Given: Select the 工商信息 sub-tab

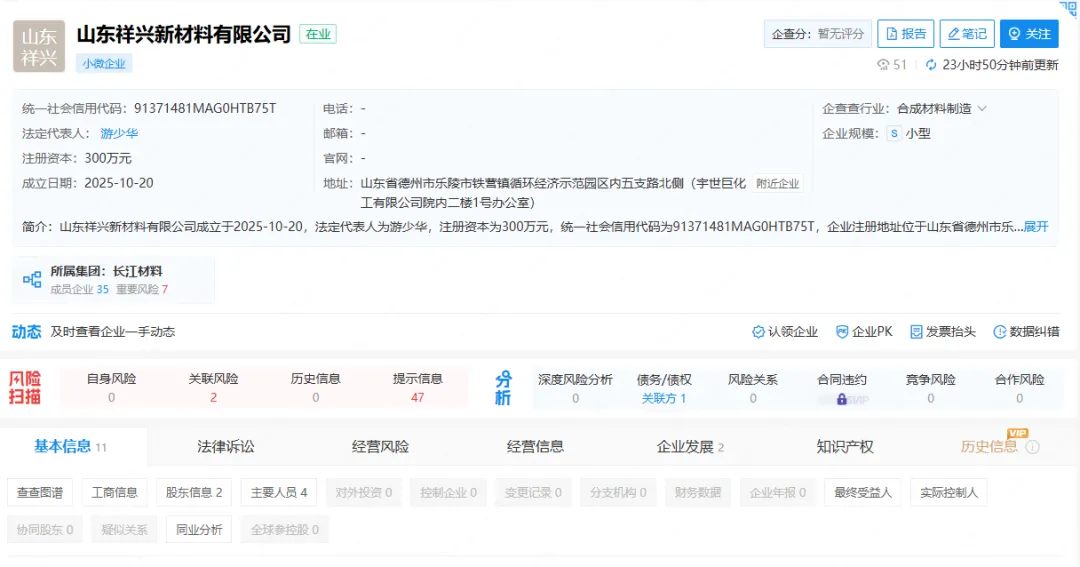Looking at the screenshot, I should point(114,493).
